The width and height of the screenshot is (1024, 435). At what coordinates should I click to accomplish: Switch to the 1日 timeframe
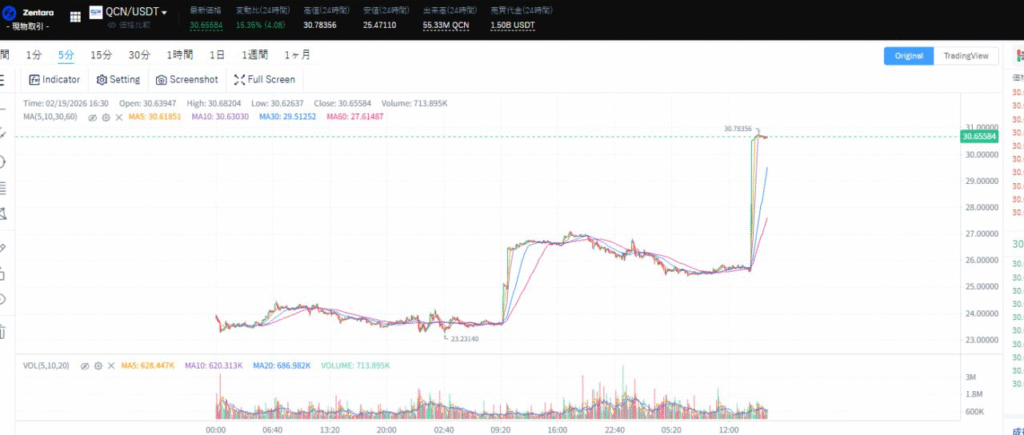[217, 55]
